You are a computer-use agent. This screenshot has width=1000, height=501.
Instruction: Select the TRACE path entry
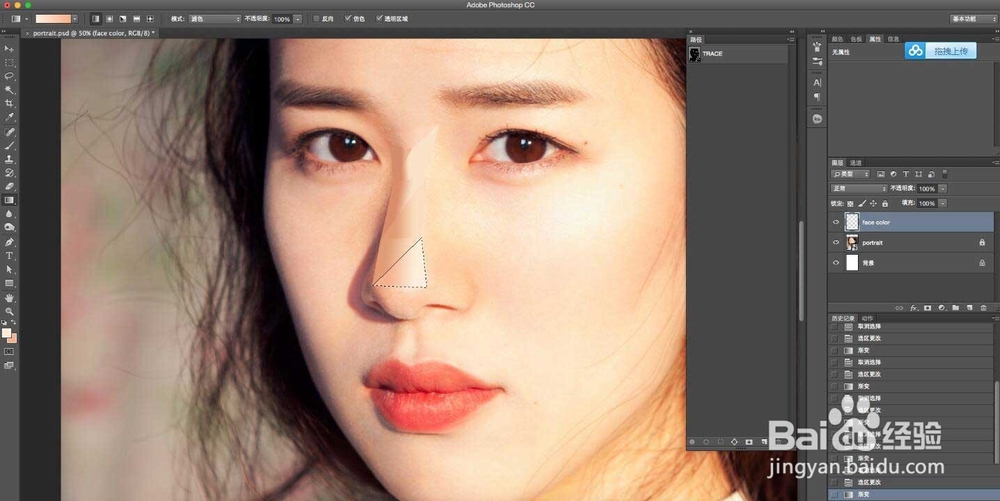click(738, 54)
